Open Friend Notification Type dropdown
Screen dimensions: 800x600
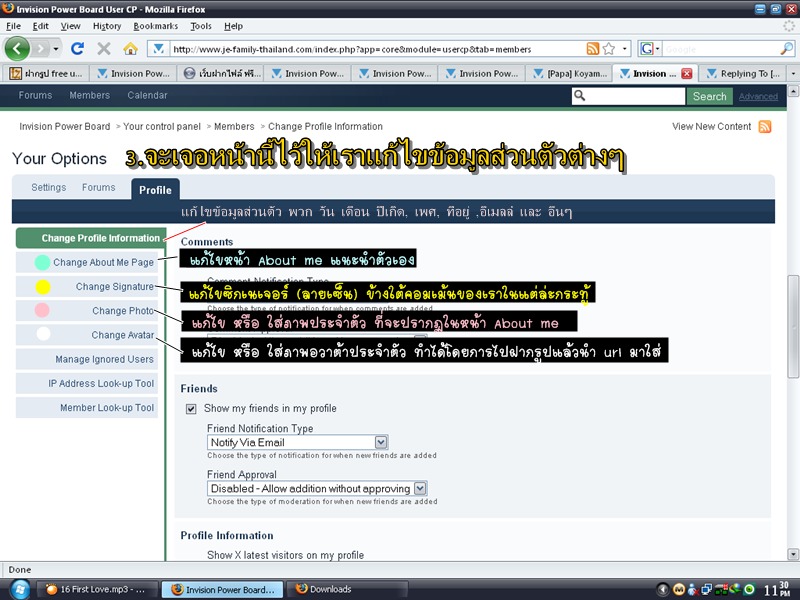[x=297, y=442]
